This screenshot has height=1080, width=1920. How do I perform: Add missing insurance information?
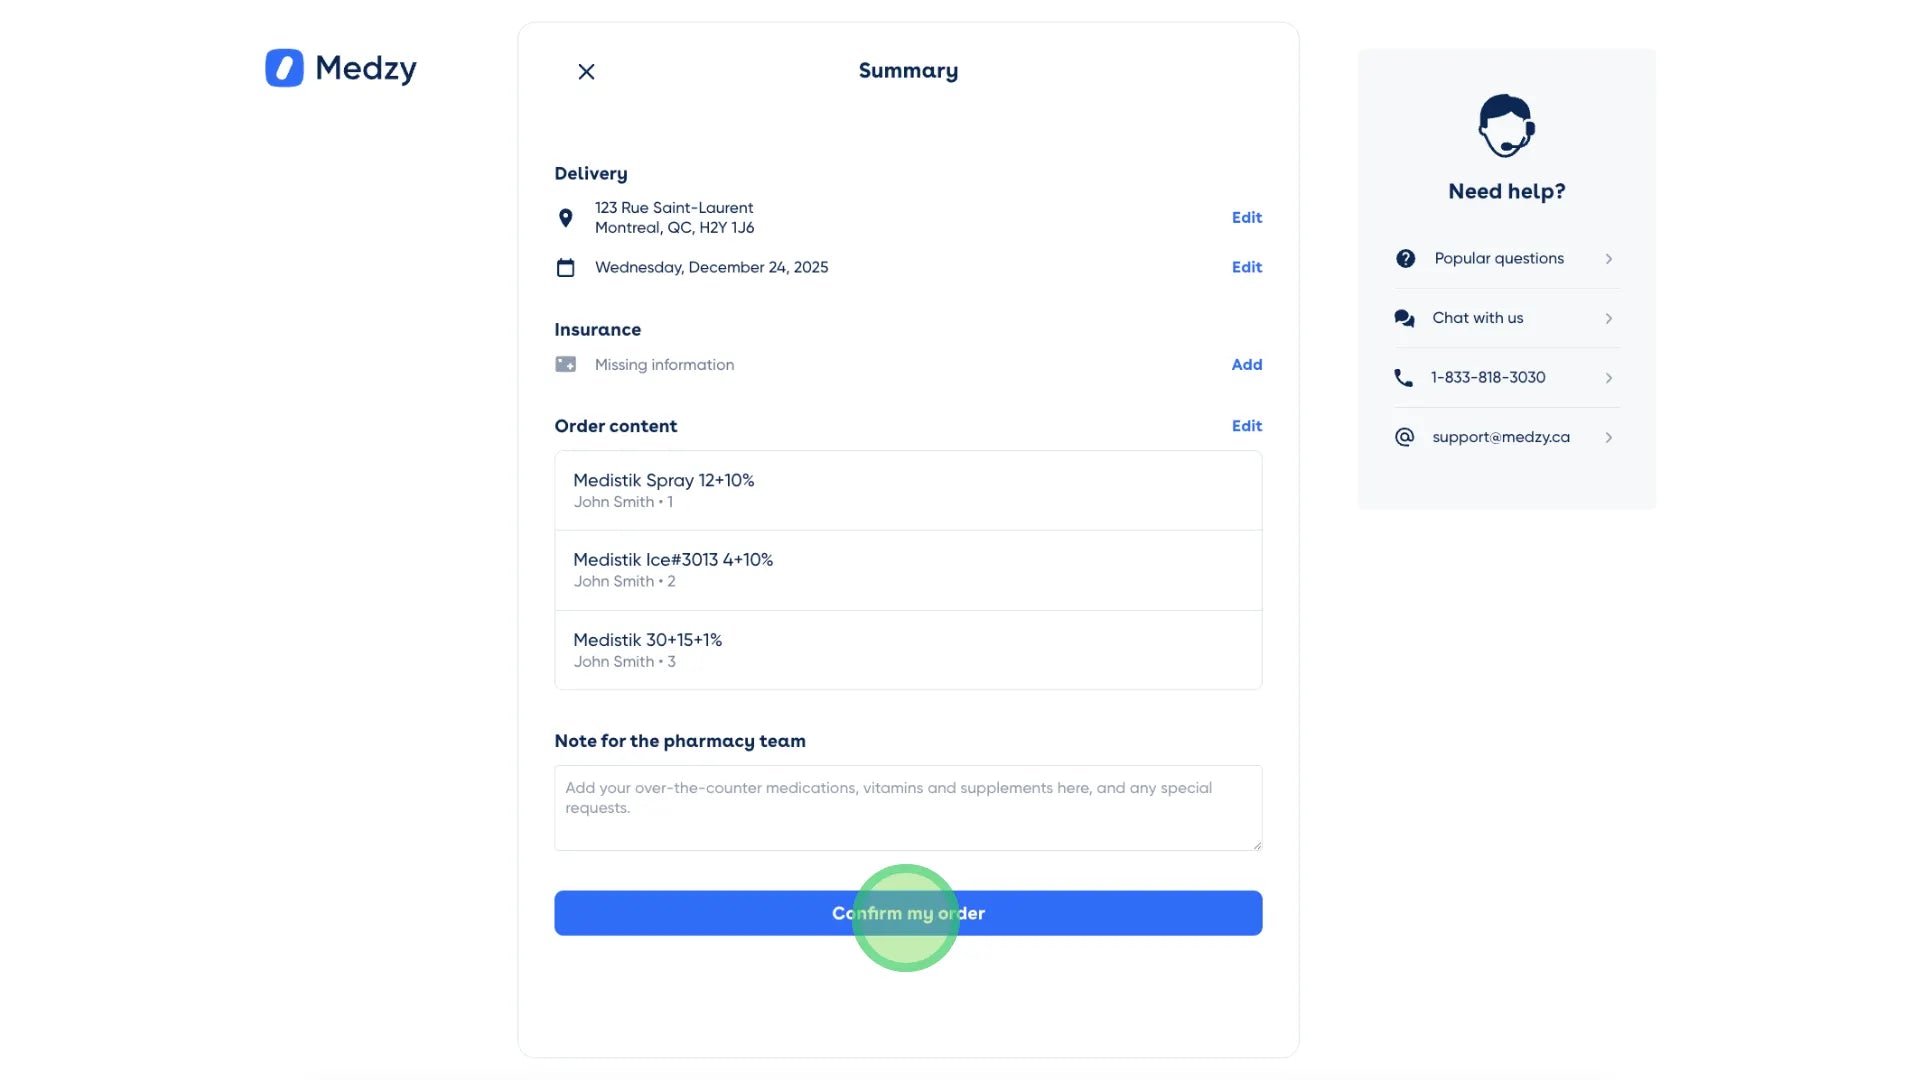tap(1246, 365)
